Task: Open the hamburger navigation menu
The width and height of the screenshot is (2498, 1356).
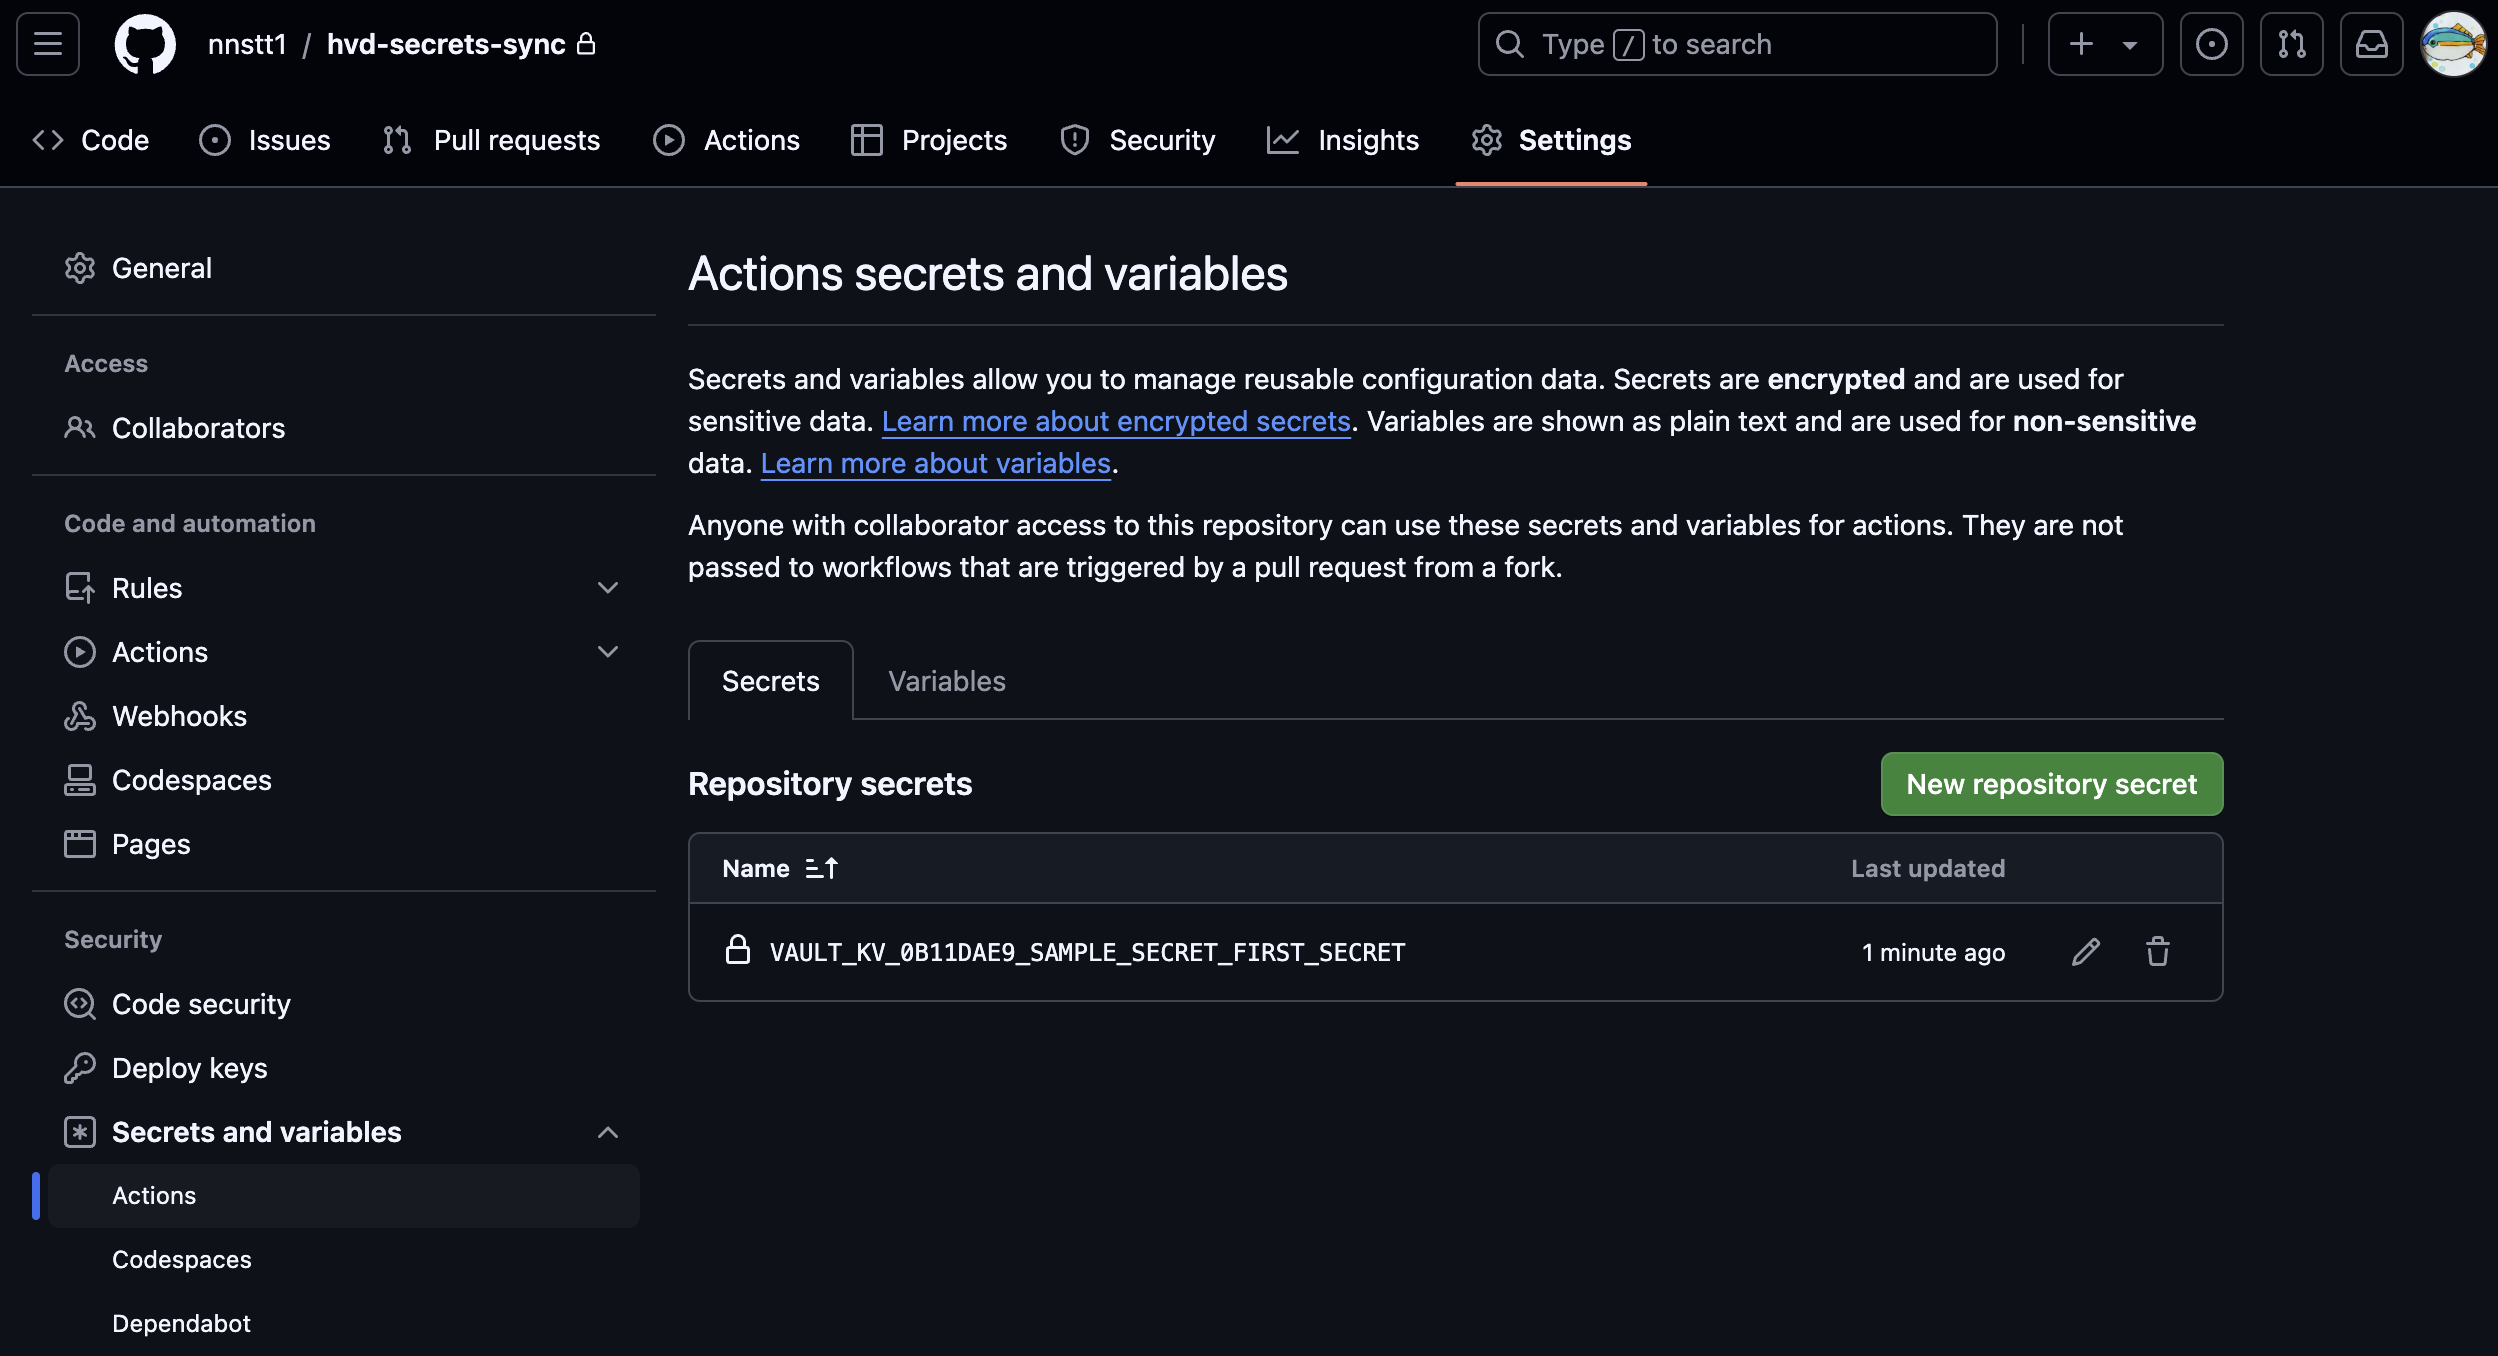Action: click(x=48, y=44)
